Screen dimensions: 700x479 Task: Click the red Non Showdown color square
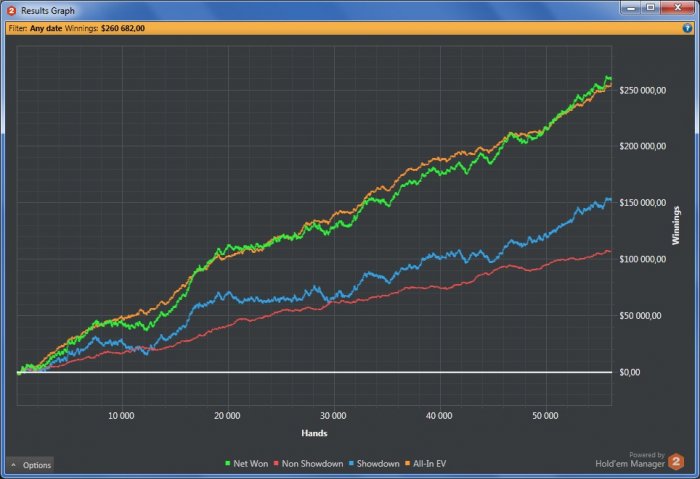point(276,463)
